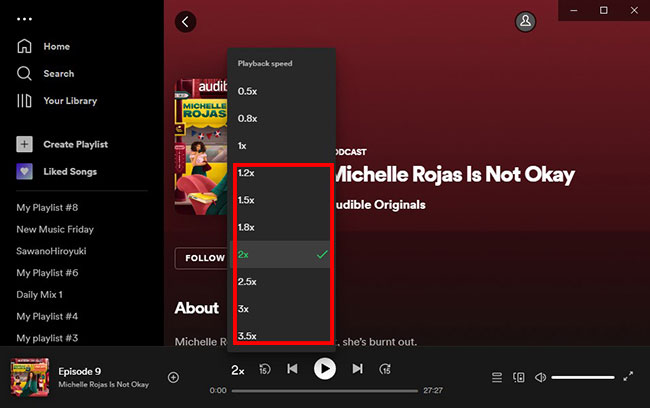
Task: Open Liked Songs heart icon
Action: point(24,171)
